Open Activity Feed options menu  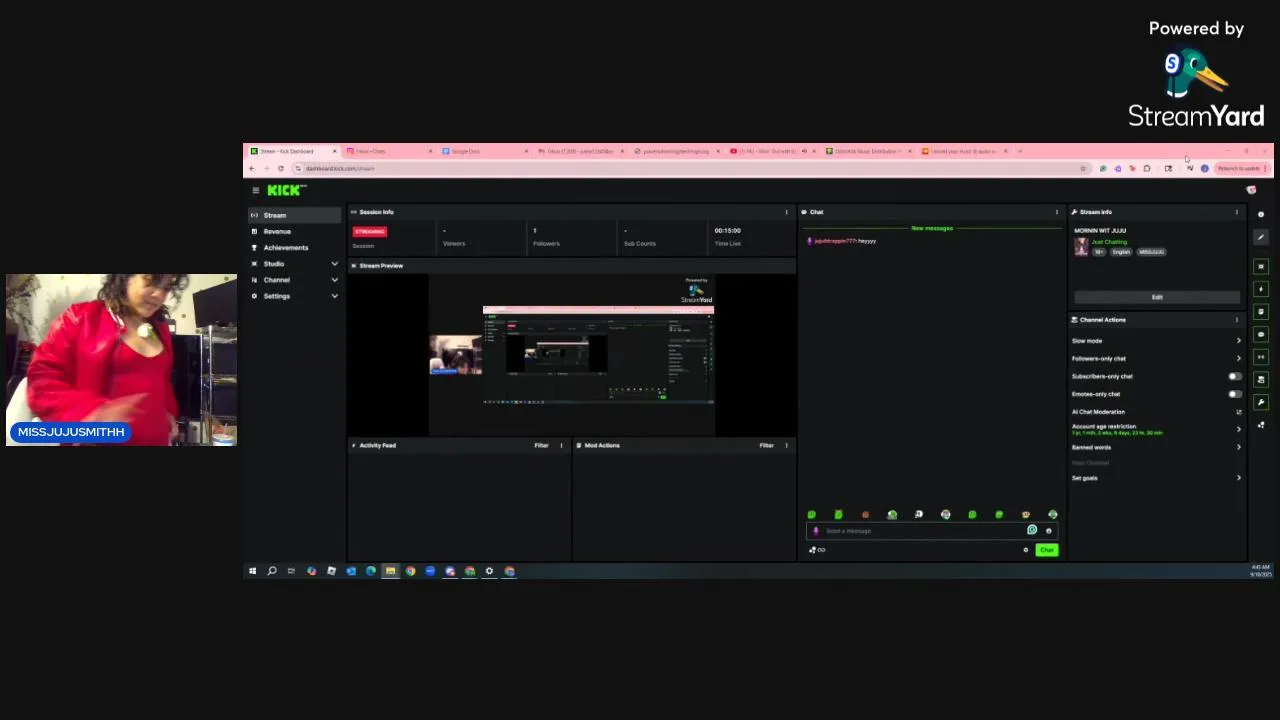pos(561,445)
